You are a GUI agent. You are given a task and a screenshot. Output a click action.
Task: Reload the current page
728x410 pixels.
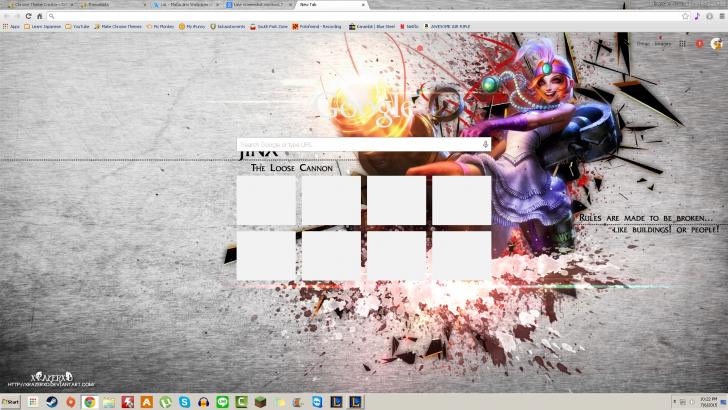point(28,16)
